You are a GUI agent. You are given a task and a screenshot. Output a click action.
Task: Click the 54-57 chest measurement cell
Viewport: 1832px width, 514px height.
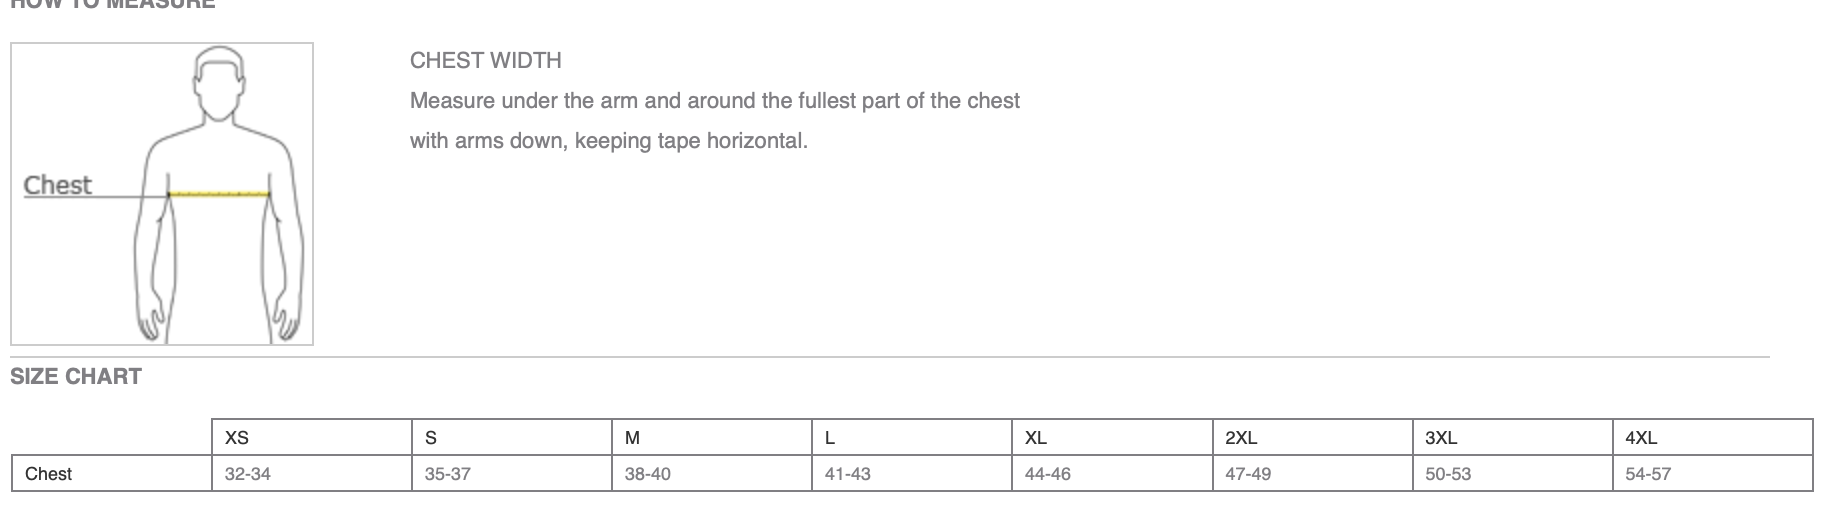coord(1648,474)
